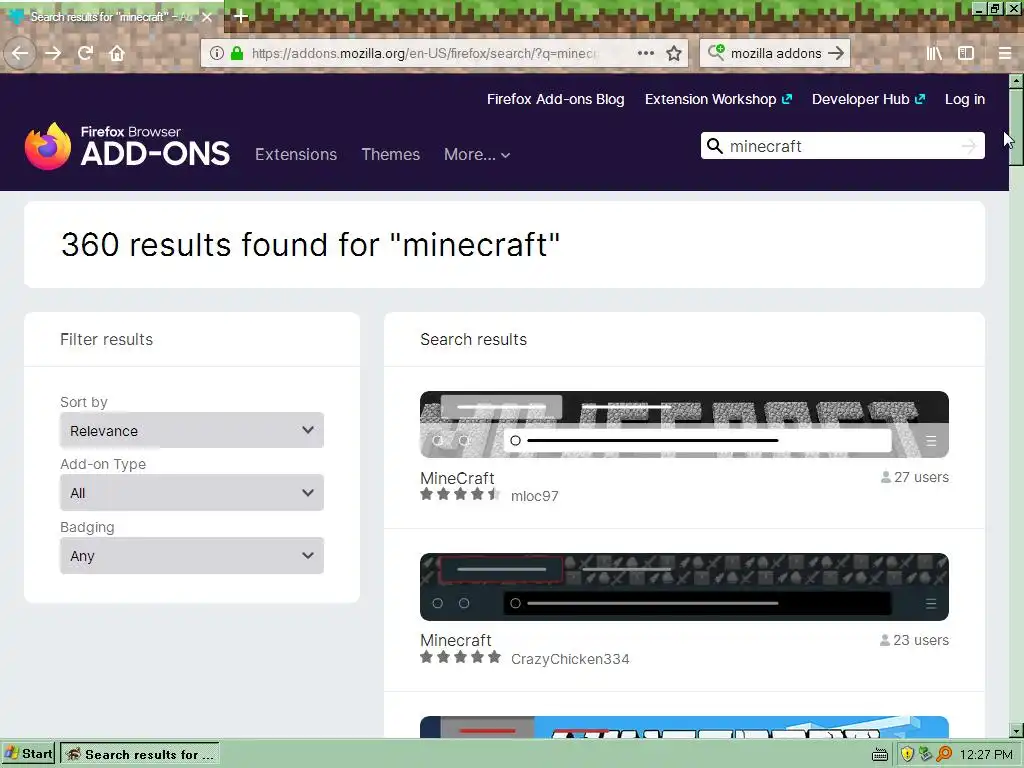Click the "23 users" count
Screen dimensions: 1024x768
pos(914,640)
